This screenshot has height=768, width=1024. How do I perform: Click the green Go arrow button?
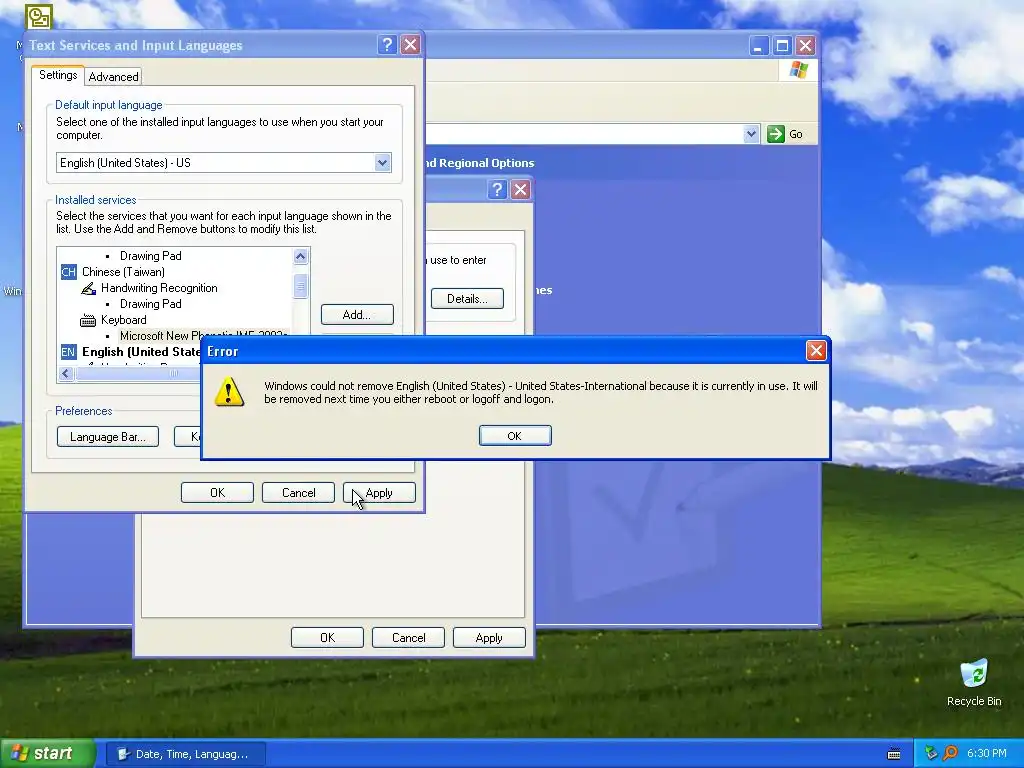775,134
